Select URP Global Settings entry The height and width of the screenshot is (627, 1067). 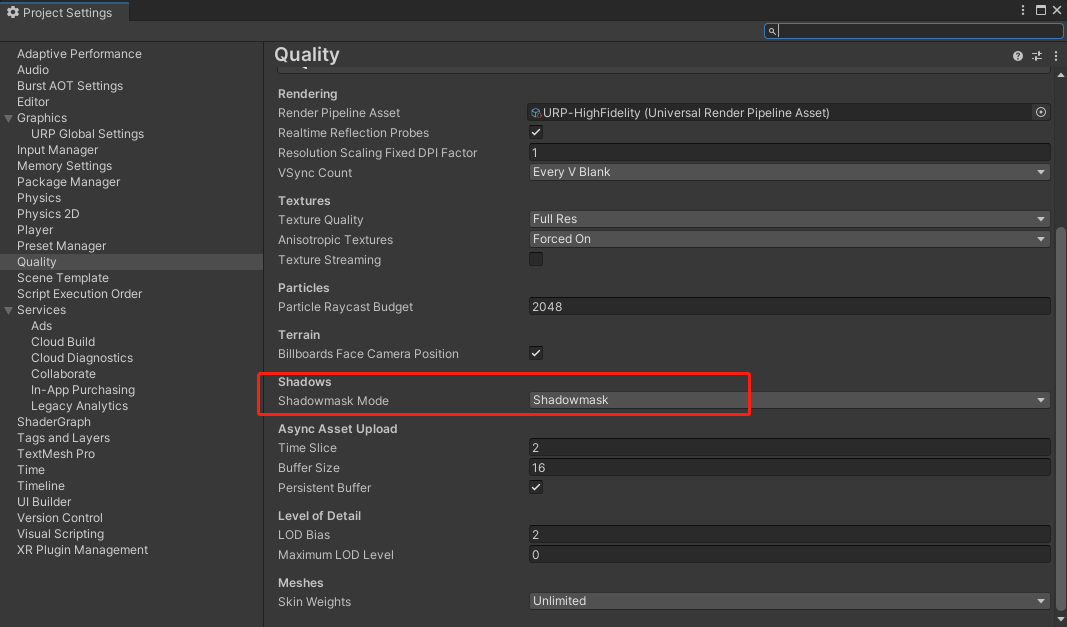tap(87, 134)
